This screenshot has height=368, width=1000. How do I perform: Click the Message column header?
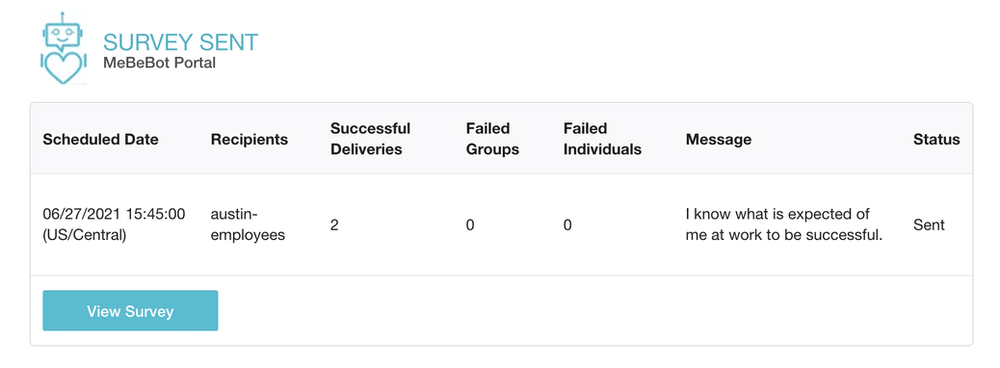[719, 139]
